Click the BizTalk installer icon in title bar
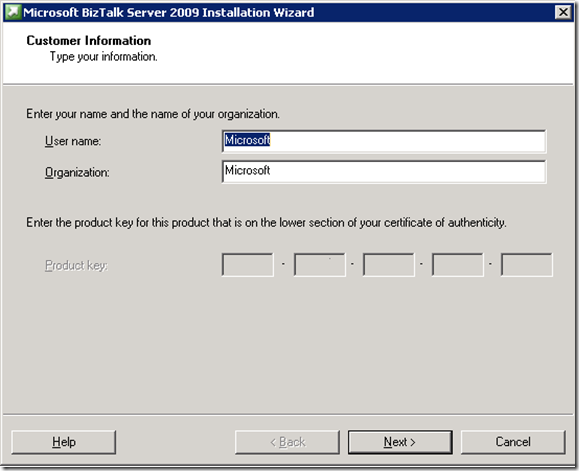This screenshot has width=579, height=471. pyautogui.click(x=13, y=12)
